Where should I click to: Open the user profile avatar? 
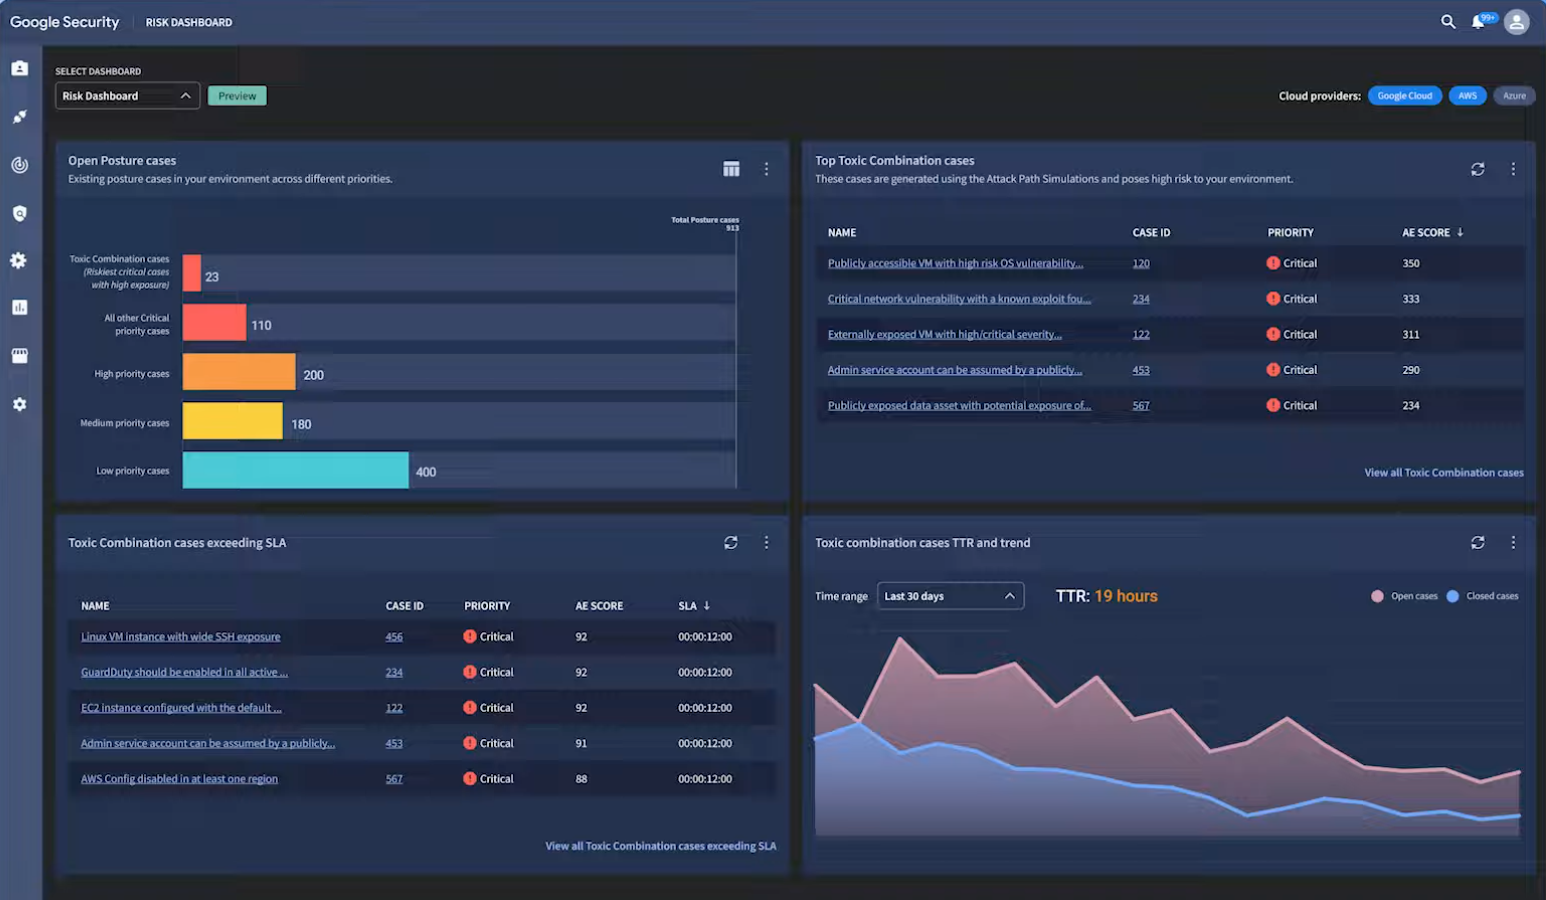(x=1516, y=22)
